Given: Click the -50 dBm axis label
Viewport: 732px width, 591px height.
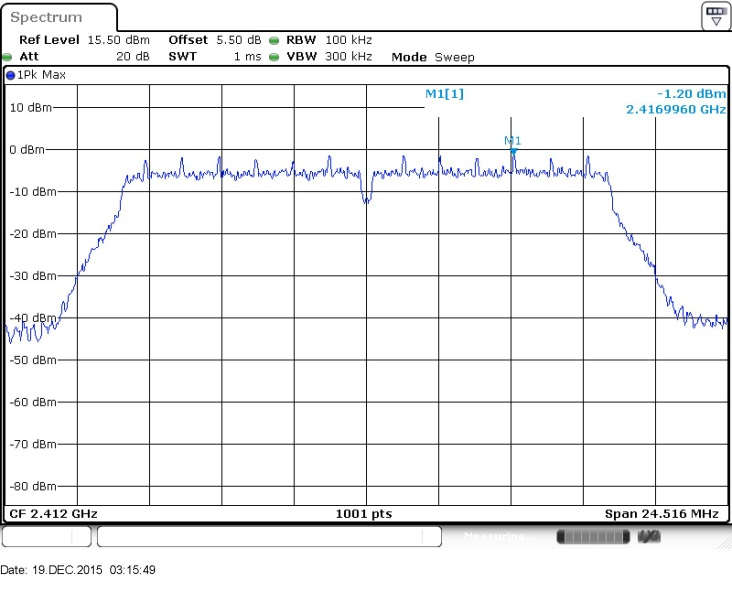Looking at the screenshot, I should tap(33, 360).
